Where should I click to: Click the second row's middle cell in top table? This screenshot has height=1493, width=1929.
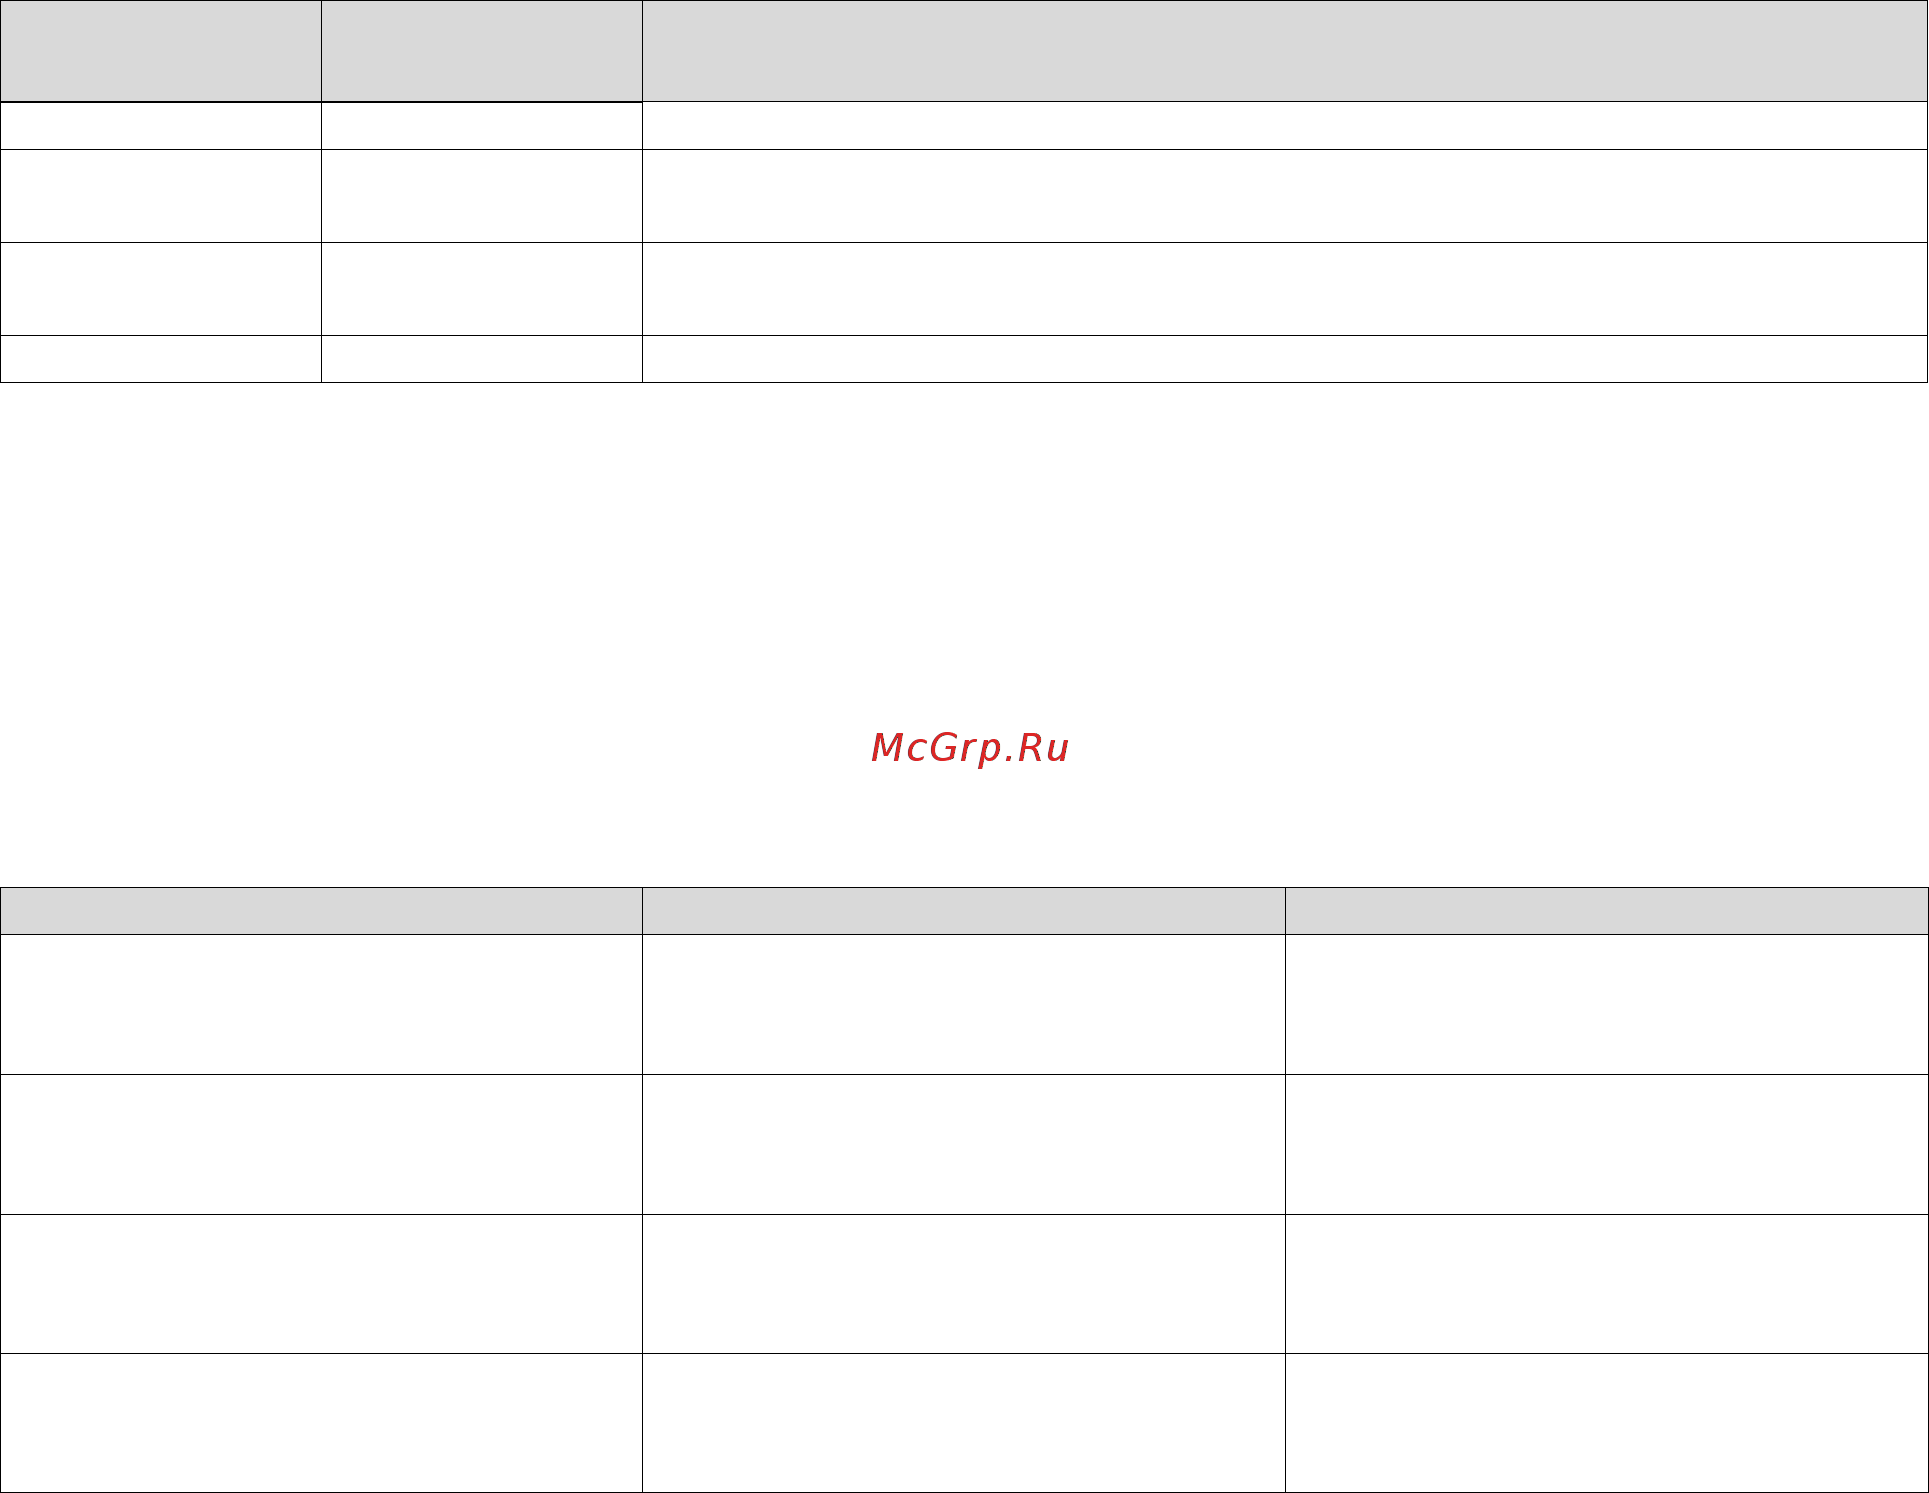tap(482, 196)
